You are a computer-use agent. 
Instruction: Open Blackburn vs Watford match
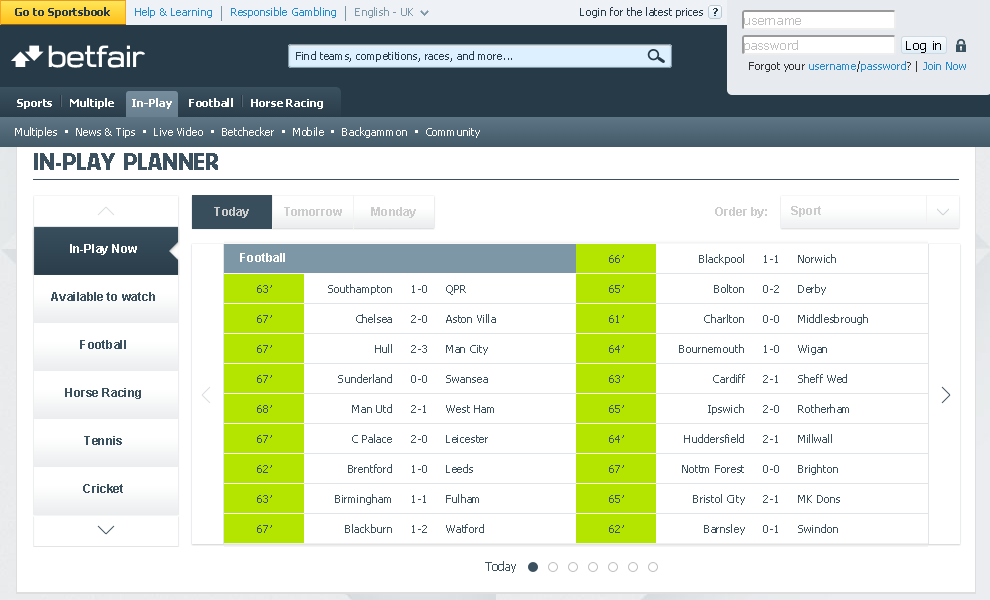[x=400, y=529]
